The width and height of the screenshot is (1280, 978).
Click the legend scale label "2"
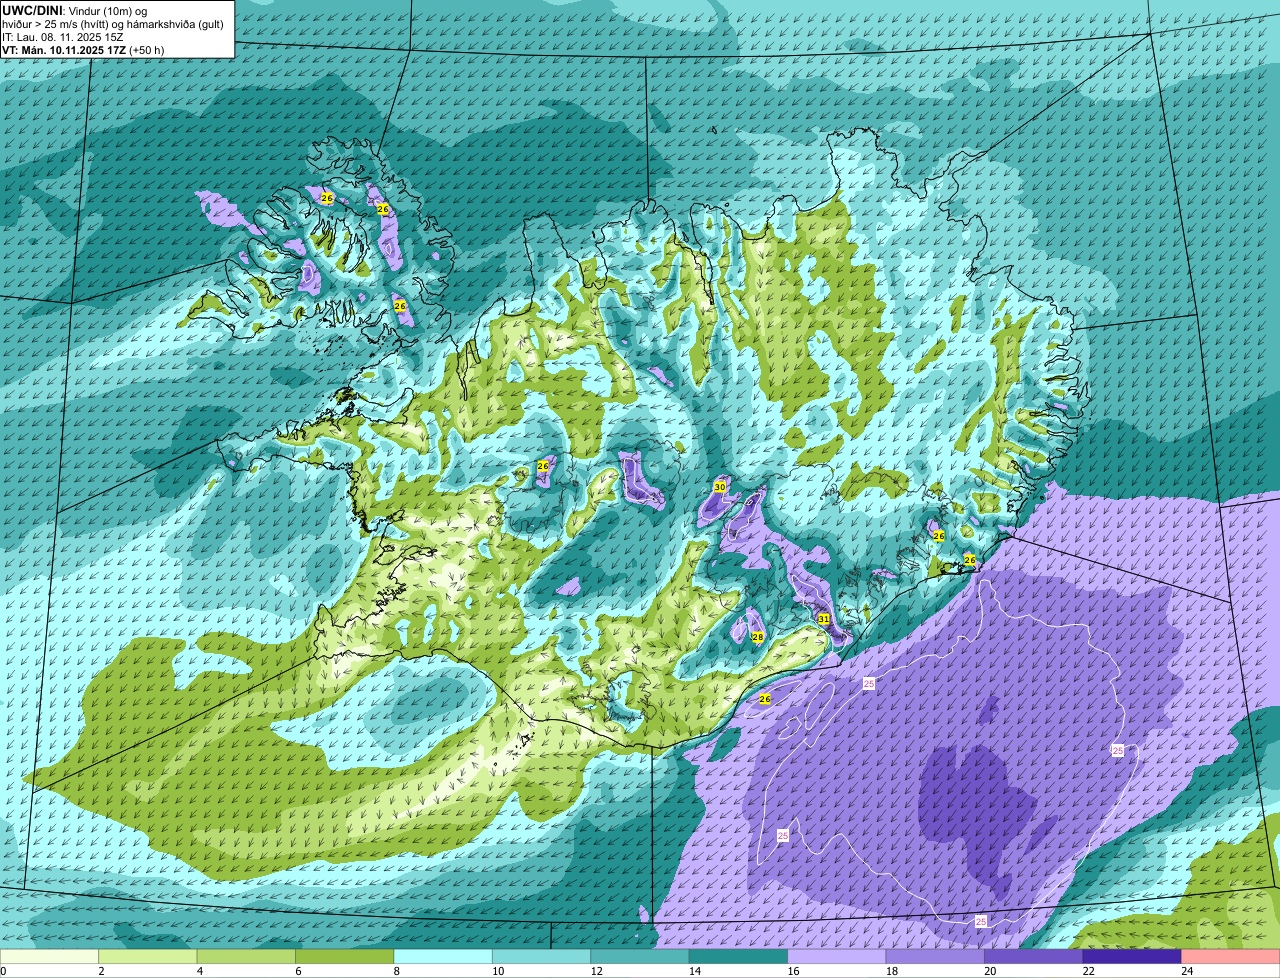(x=101, y=971)
